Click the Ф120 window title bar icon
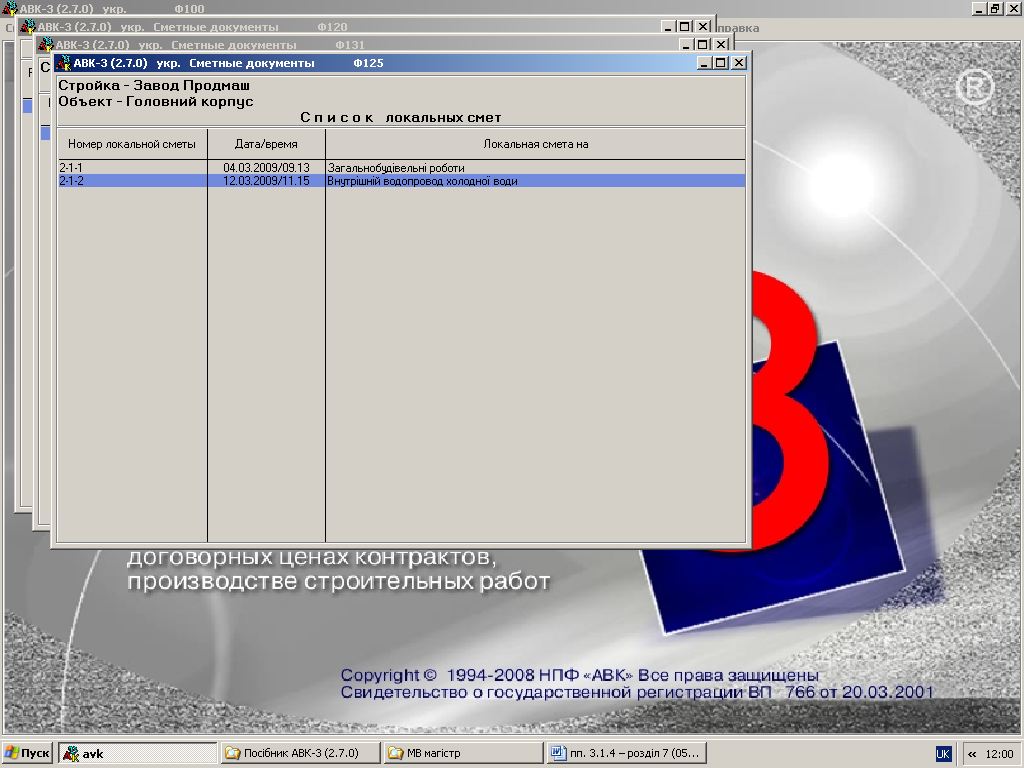Image resolution: width=1024 pixels, height=768 pixels. pos(27,27)
